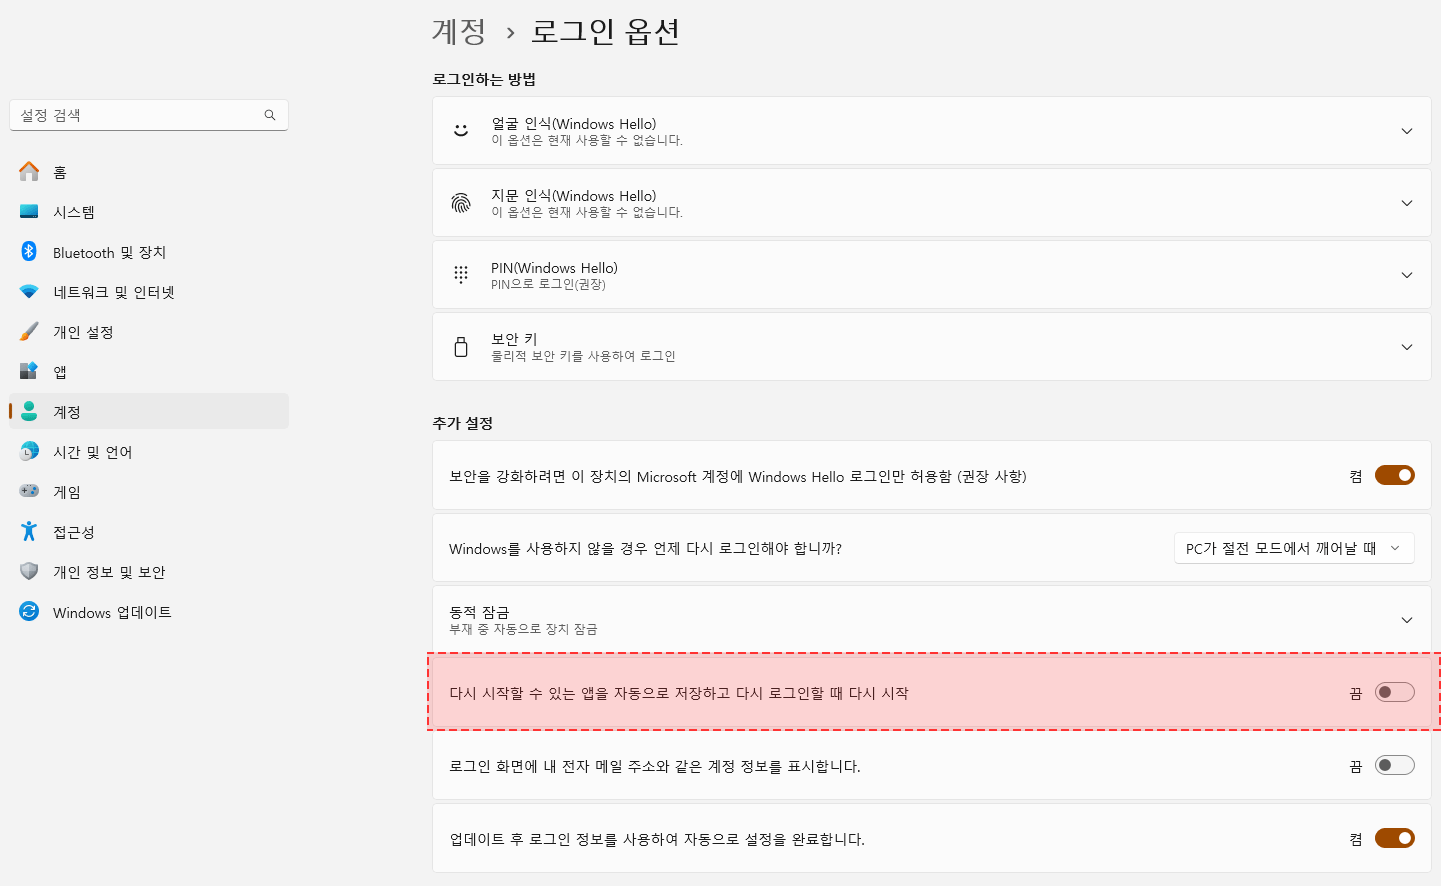The image size is (1441, 886).
Task: Enable restartable apps auto-save toggle
Action: coord(1394,691)
